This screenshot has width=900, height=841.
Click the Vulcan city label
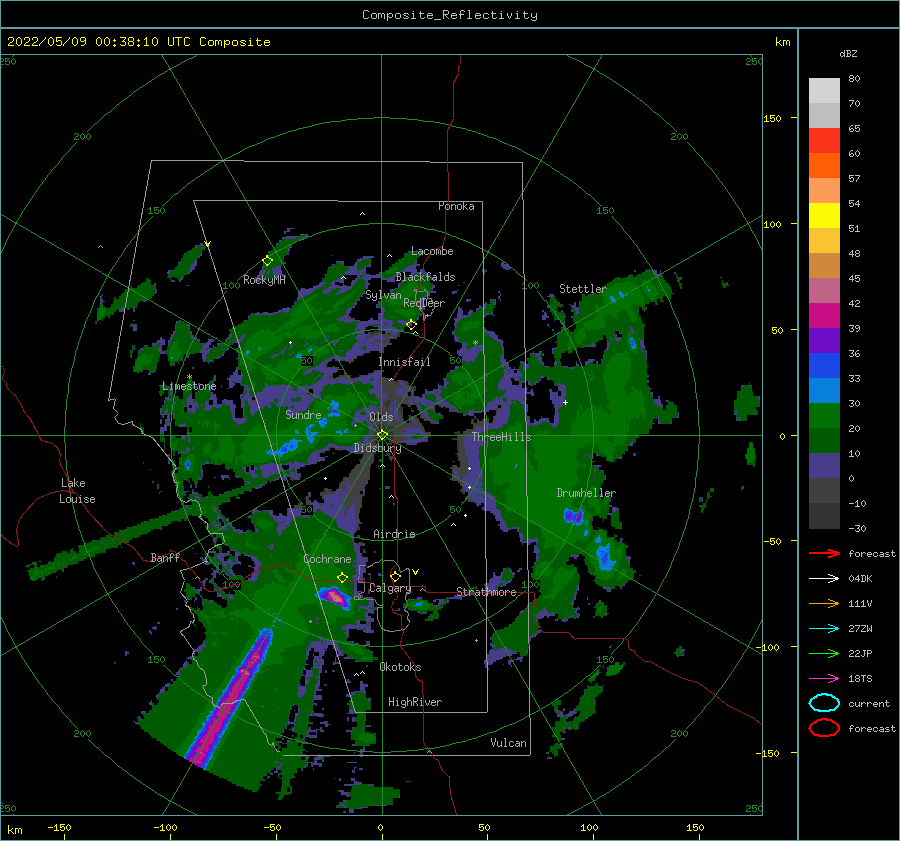(x=508, y=743)
